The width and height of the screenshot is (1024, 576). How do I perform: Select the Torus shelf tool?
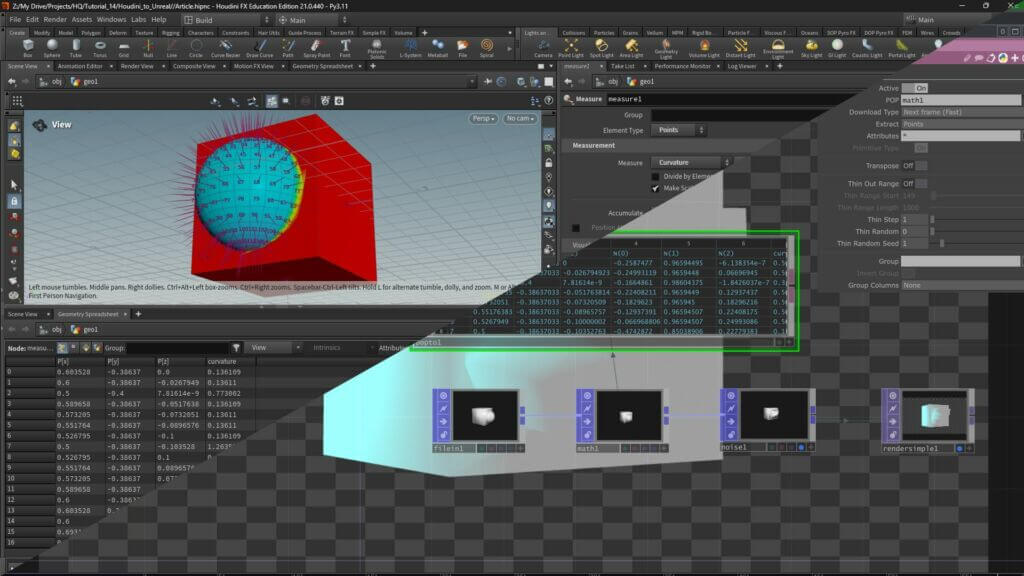point(100,48)
